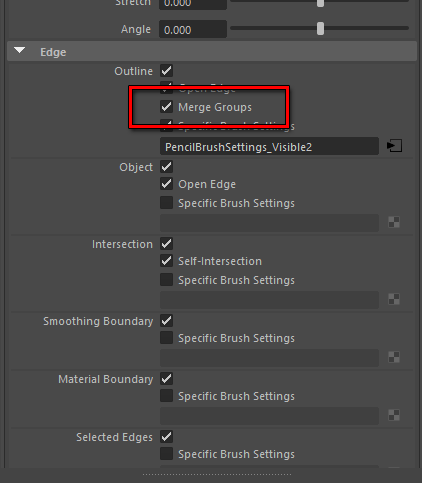This screenshot has height=483, width=422.
Task: Enable Specific Brush Settings under Object
Action: [x=166, y=203]
